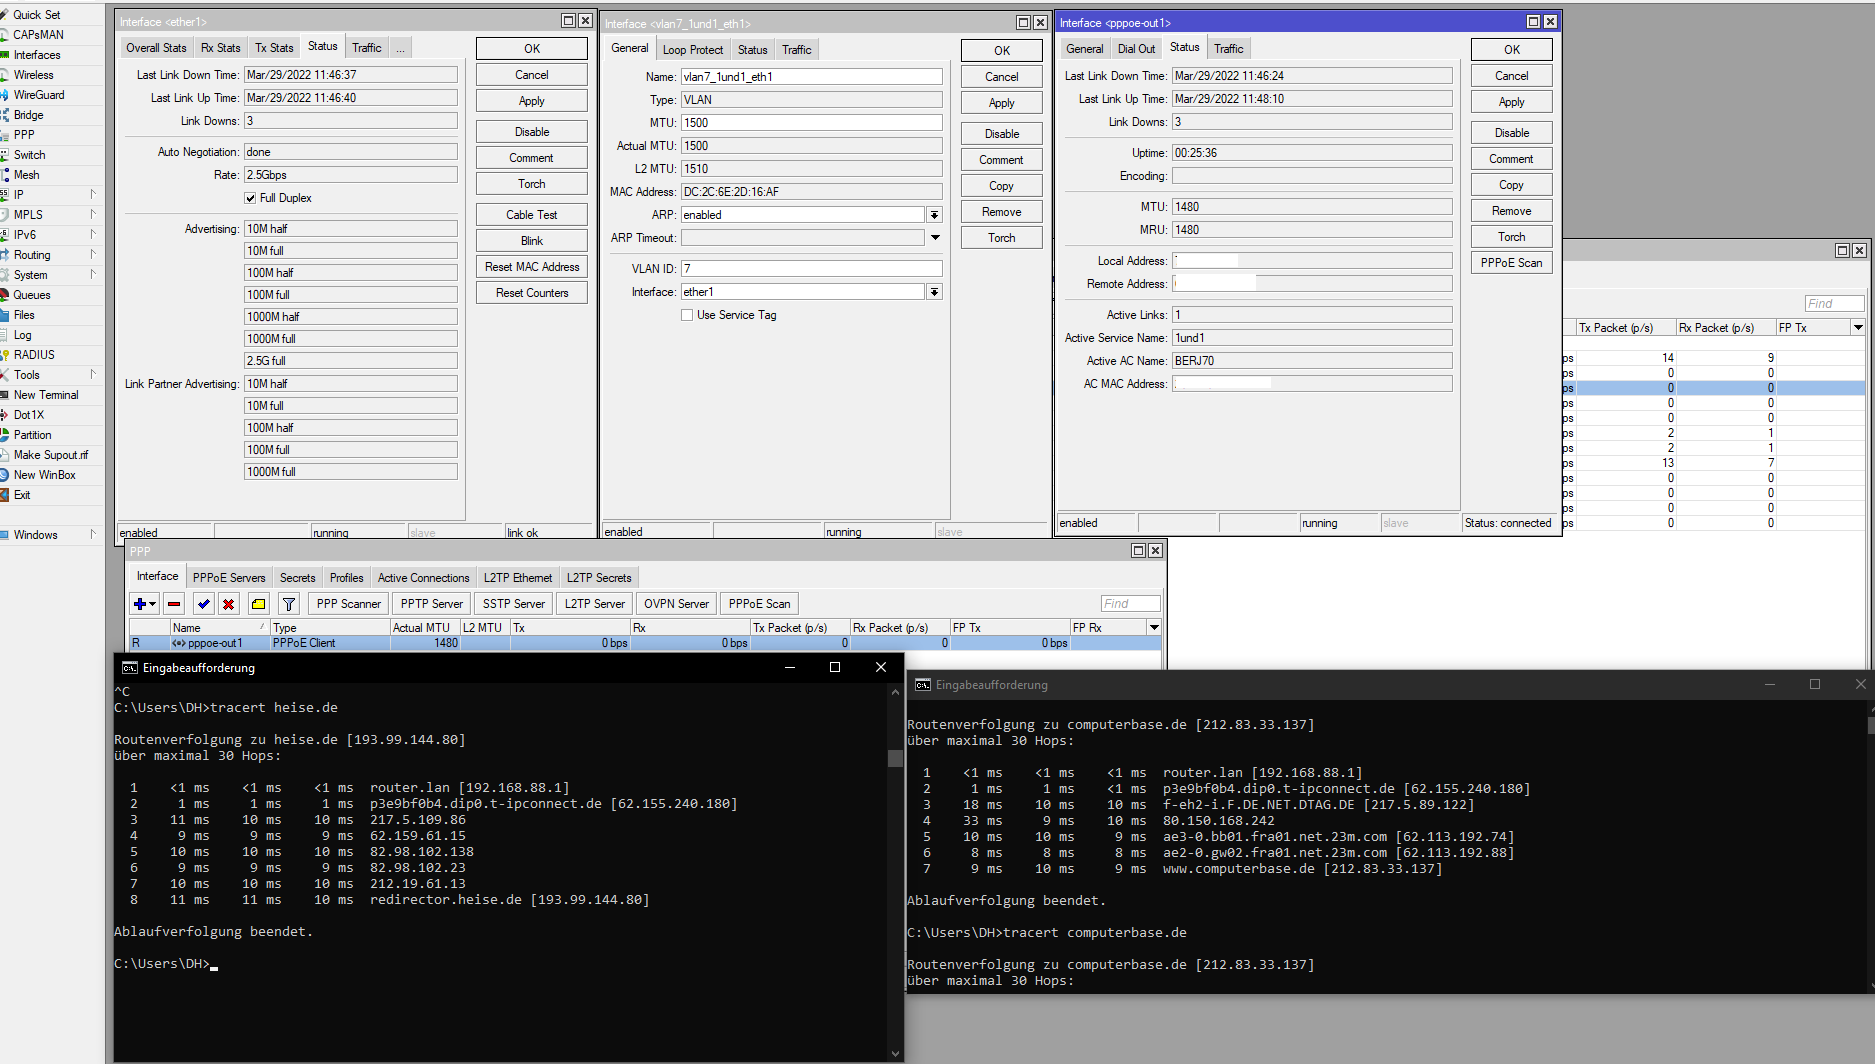Click the red X disable icon in PPP toolbar
Screen dimensions: 1875x1064
click(229, 604)
